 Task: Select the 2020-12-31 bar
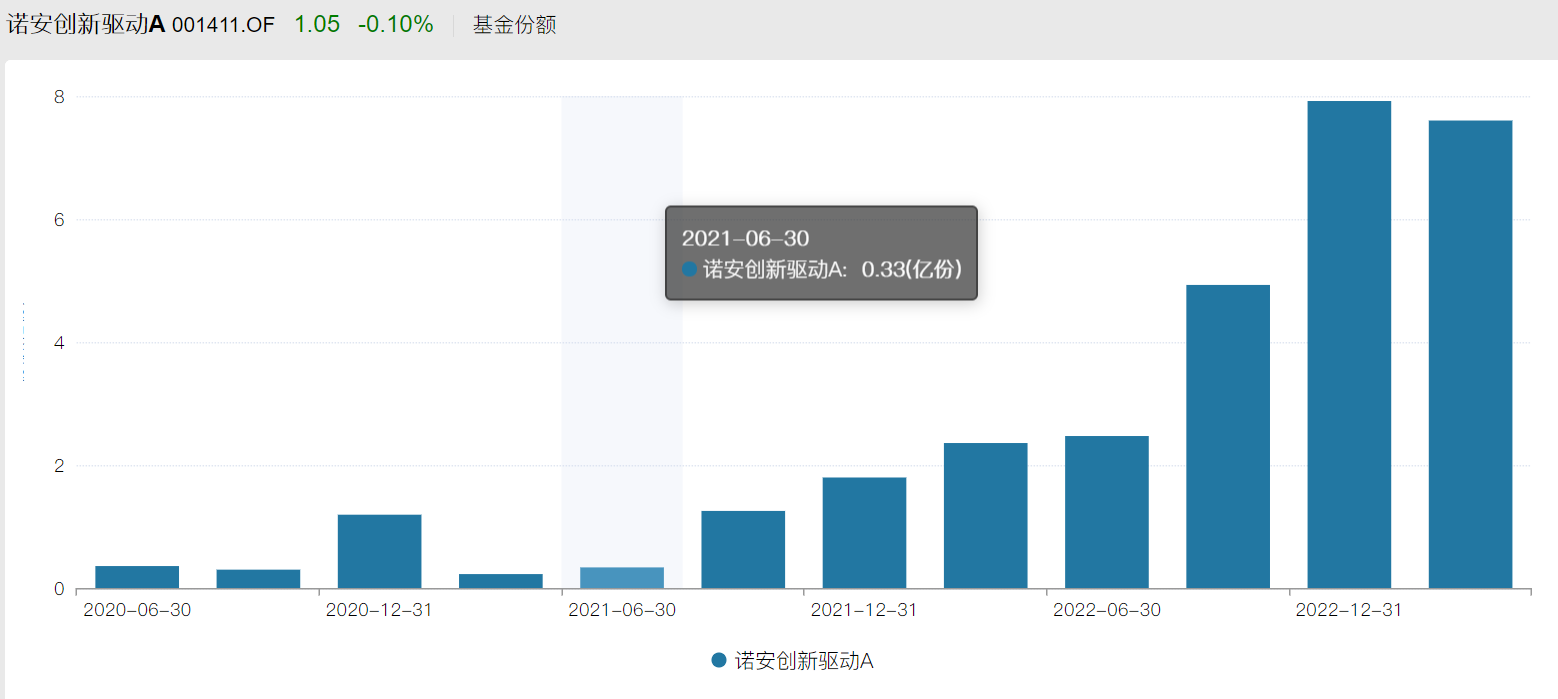click(x=380, y=551)
